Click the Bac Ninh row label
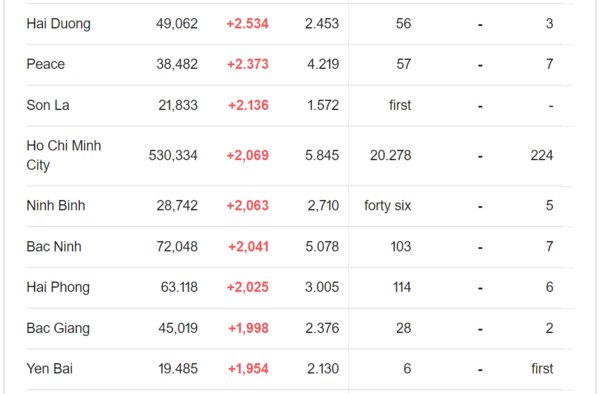 click(x=54, y=247)
